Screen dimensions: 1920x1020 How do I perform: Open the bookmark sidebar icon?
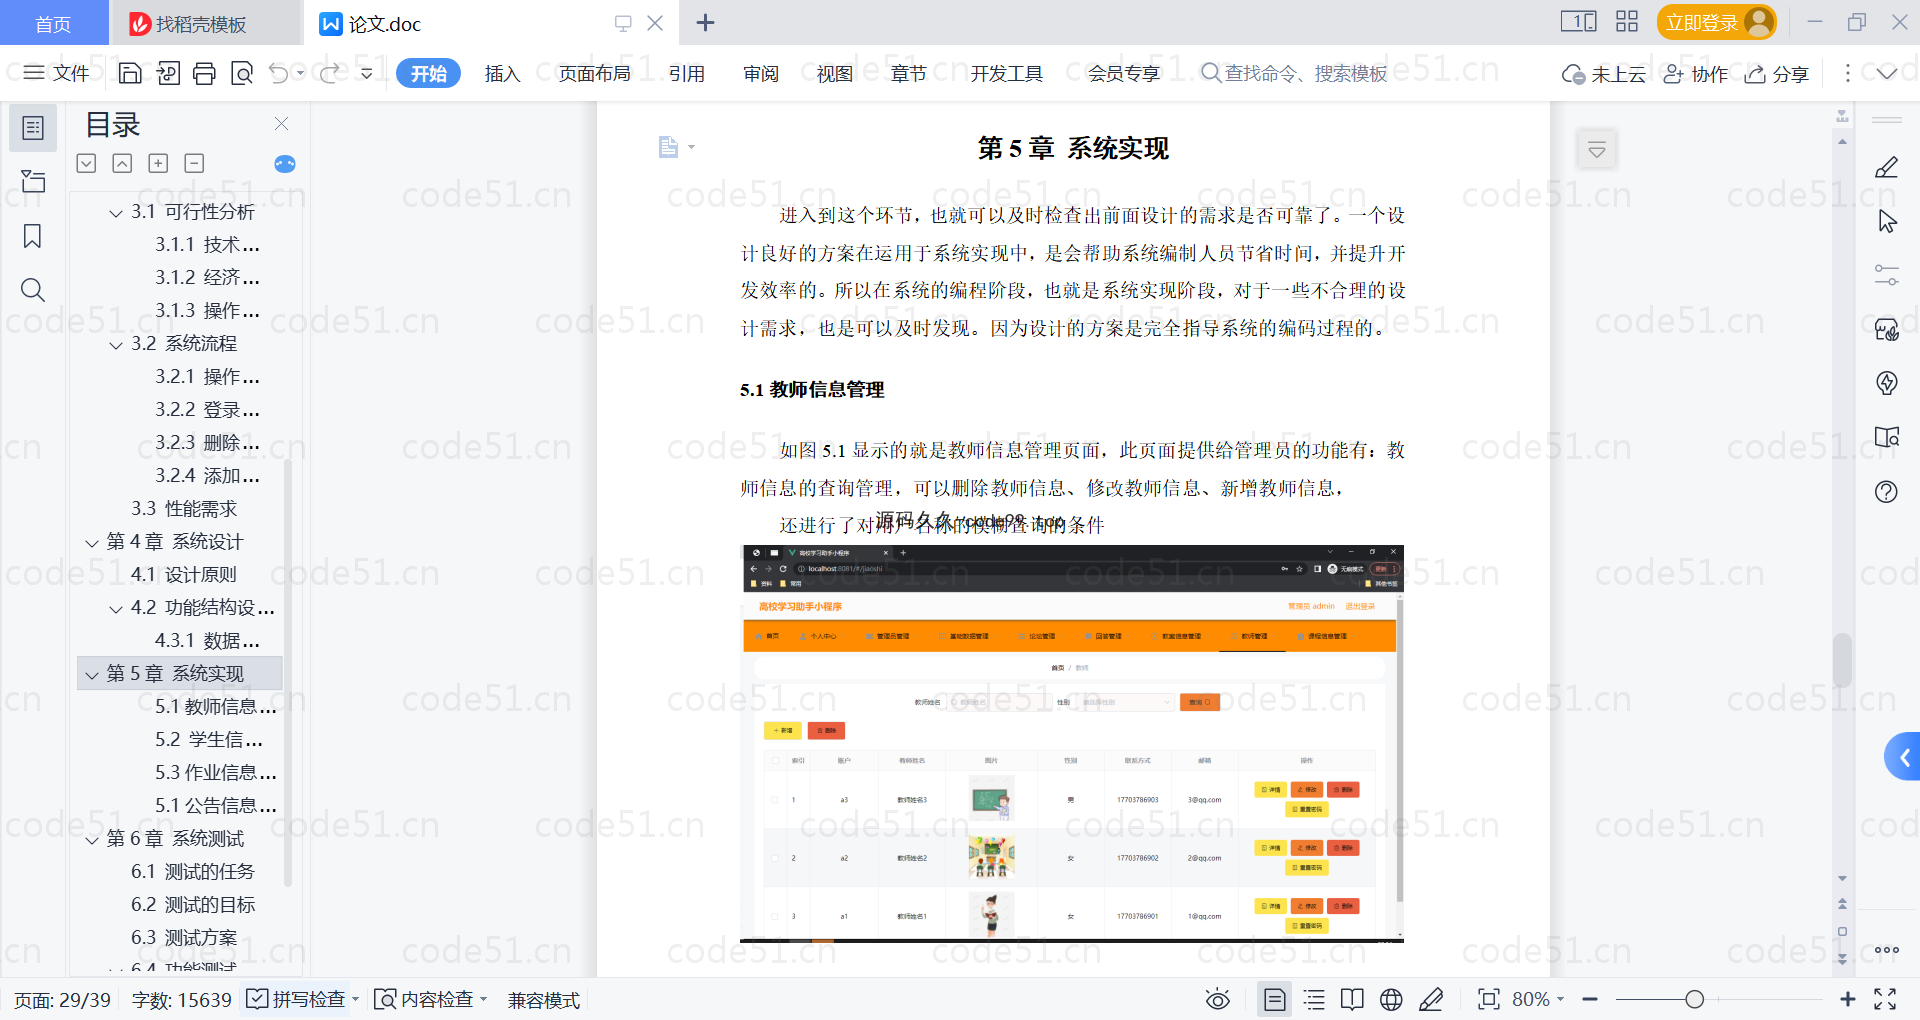tap(33, 236)
